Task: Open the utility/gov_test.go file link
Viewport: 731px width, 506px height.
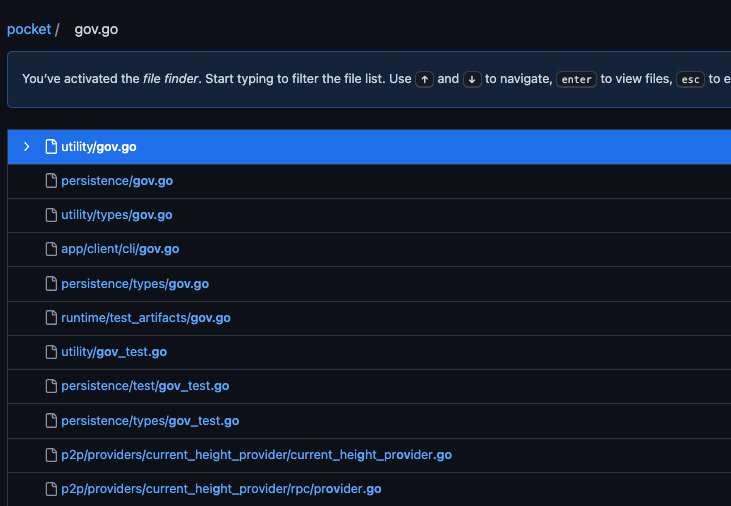Action: [114, 352]
